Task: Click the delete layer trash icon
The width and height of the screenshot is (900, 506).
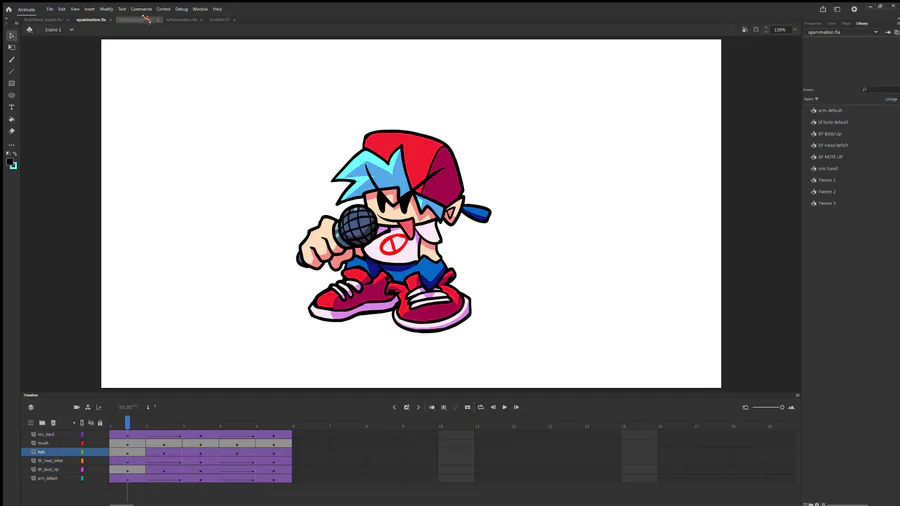Action: point(53,423)
